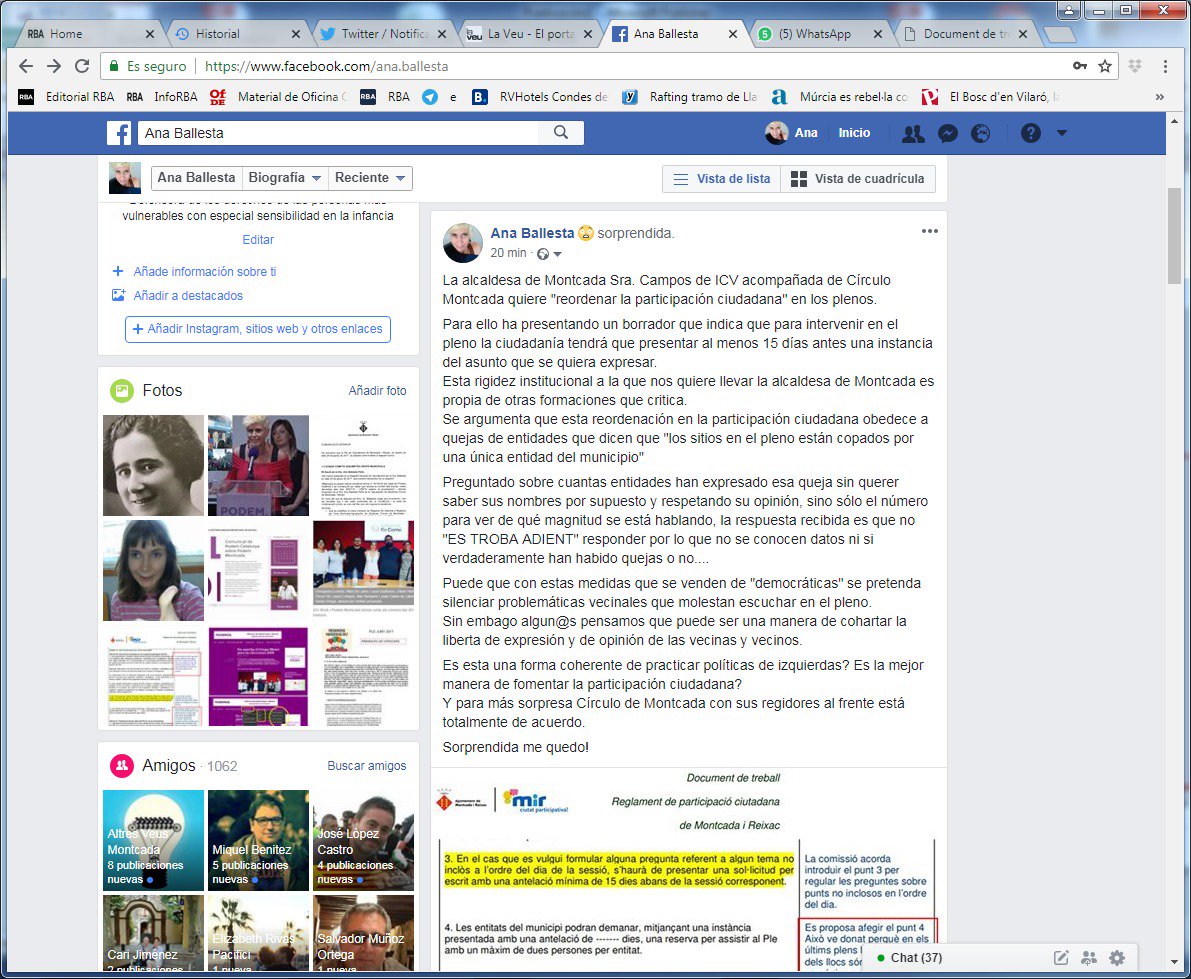Click Ana Ballesta post author name
Image resolution: width=1191 pixels, height=979 pixels.
[x=532, y=233]
